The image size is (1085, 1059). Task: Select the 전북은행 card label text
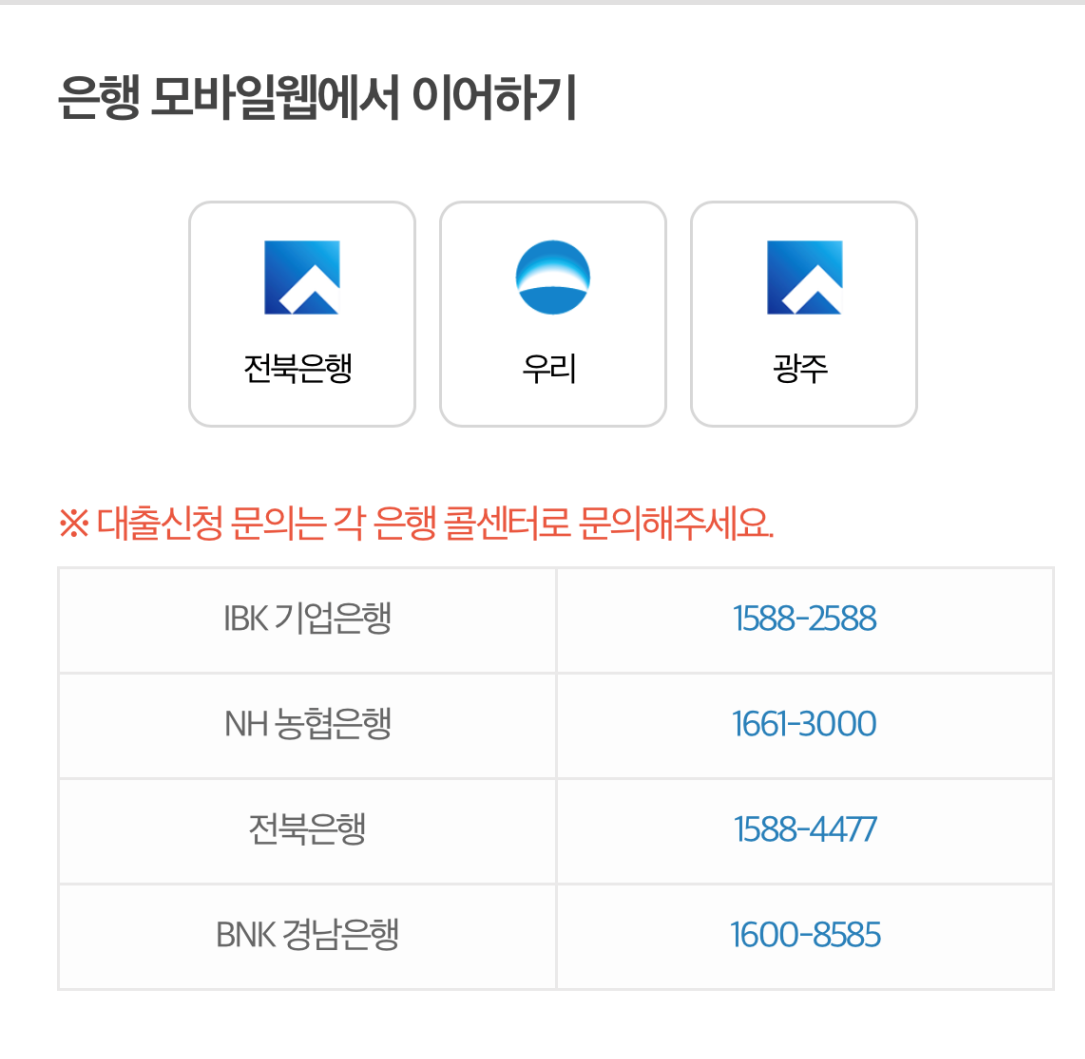coord(298,370)
